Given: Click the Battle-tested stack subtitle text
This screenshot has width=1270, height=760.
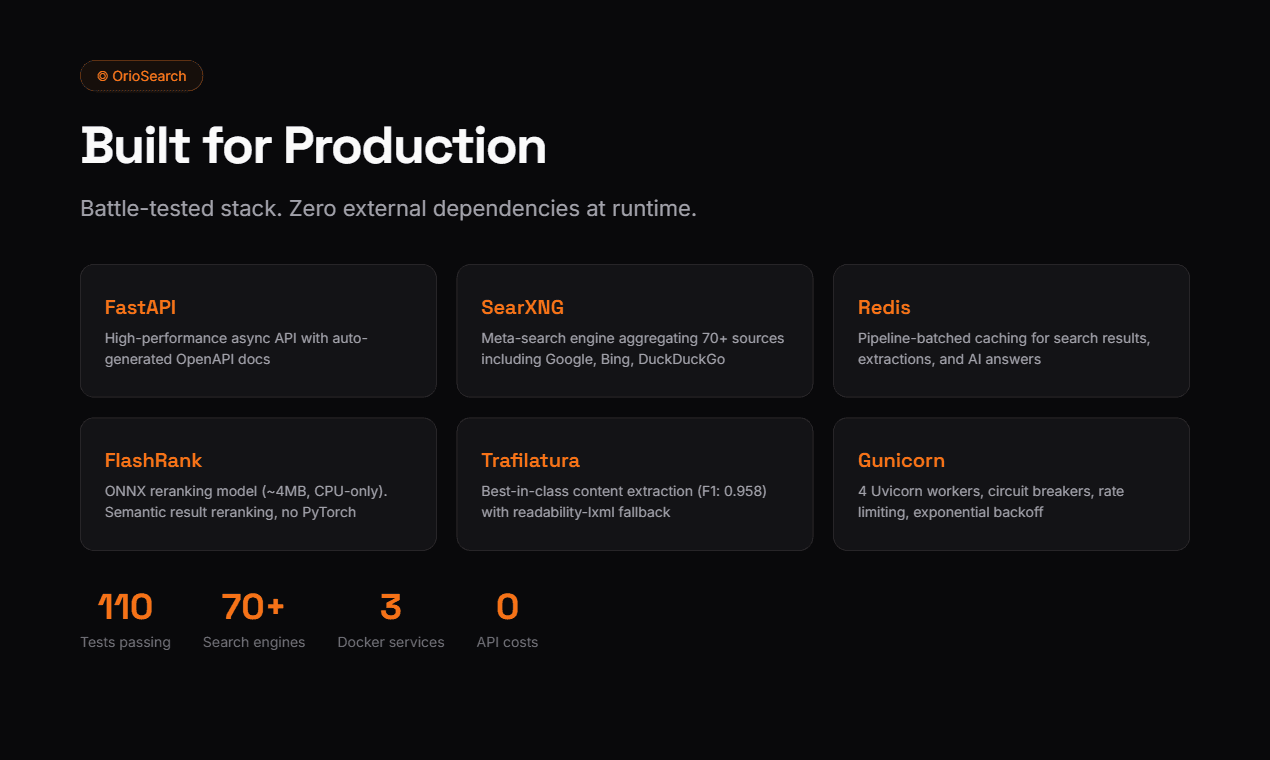Looking at the screenshot, I should (388, 209).
